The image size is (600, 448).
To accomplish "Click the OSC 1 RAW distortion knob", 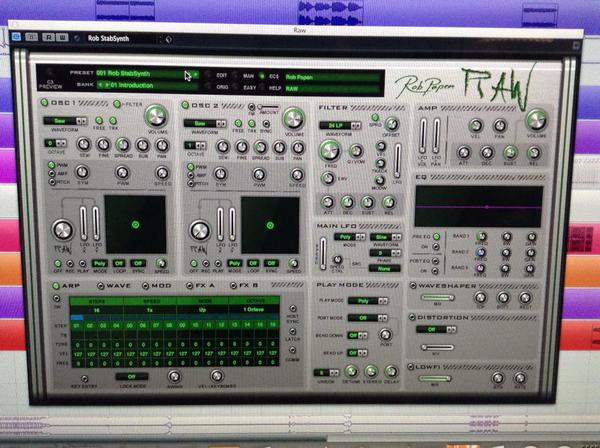I will [x=62, y=230].
